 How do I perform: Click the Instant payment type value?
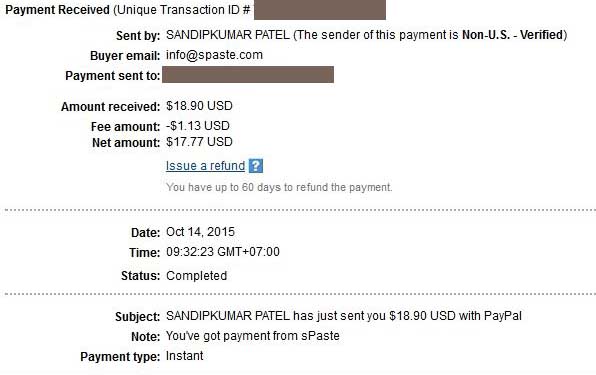point(184,356)
